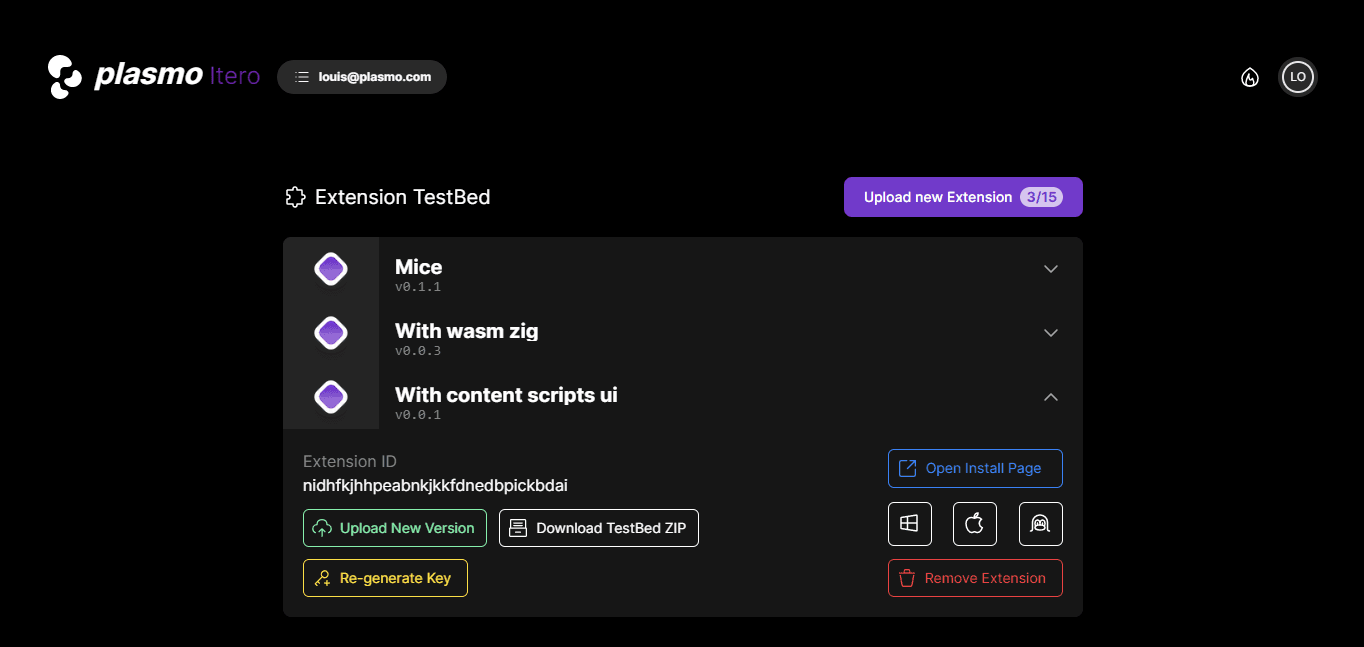1364x647 pixels.
Task: Click the plasmo Itero wordmark
Action: 177,76
